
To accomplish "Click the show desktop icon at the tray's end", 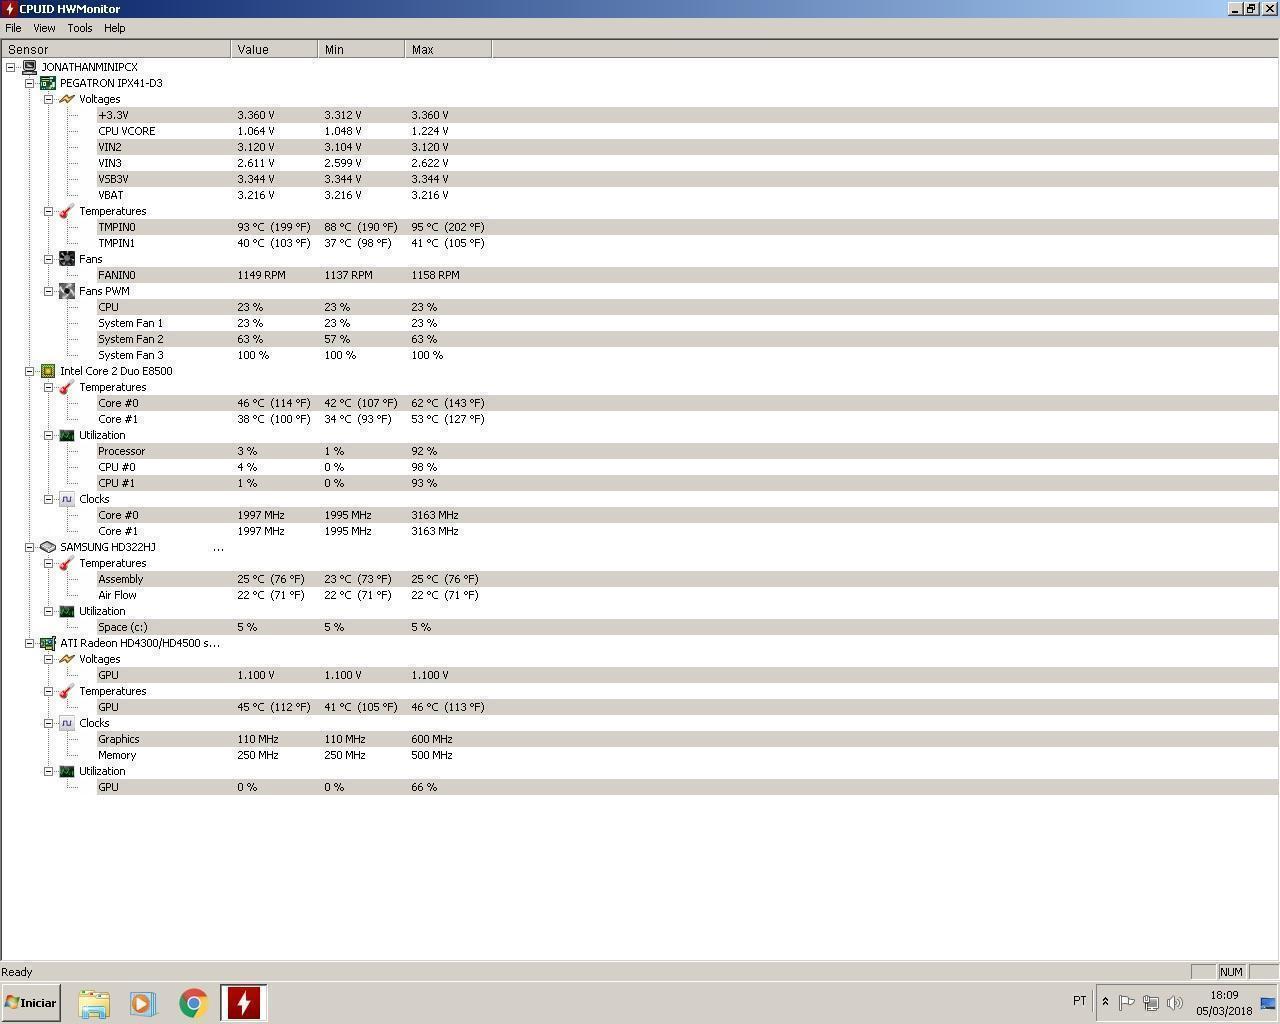I will tap(1268, 1003).
